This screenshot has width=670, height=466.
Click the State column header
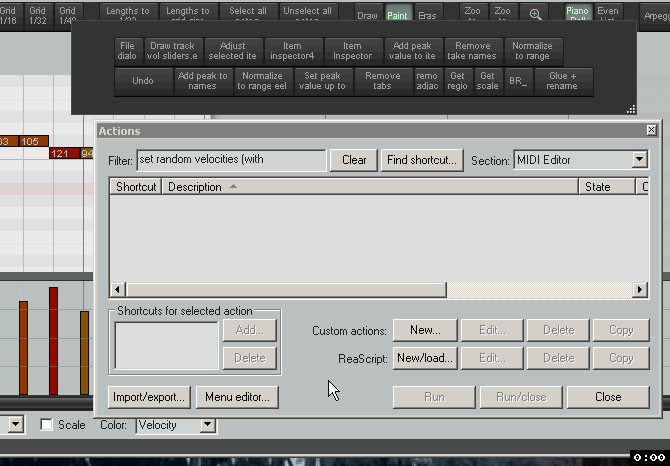pos(607,187)
